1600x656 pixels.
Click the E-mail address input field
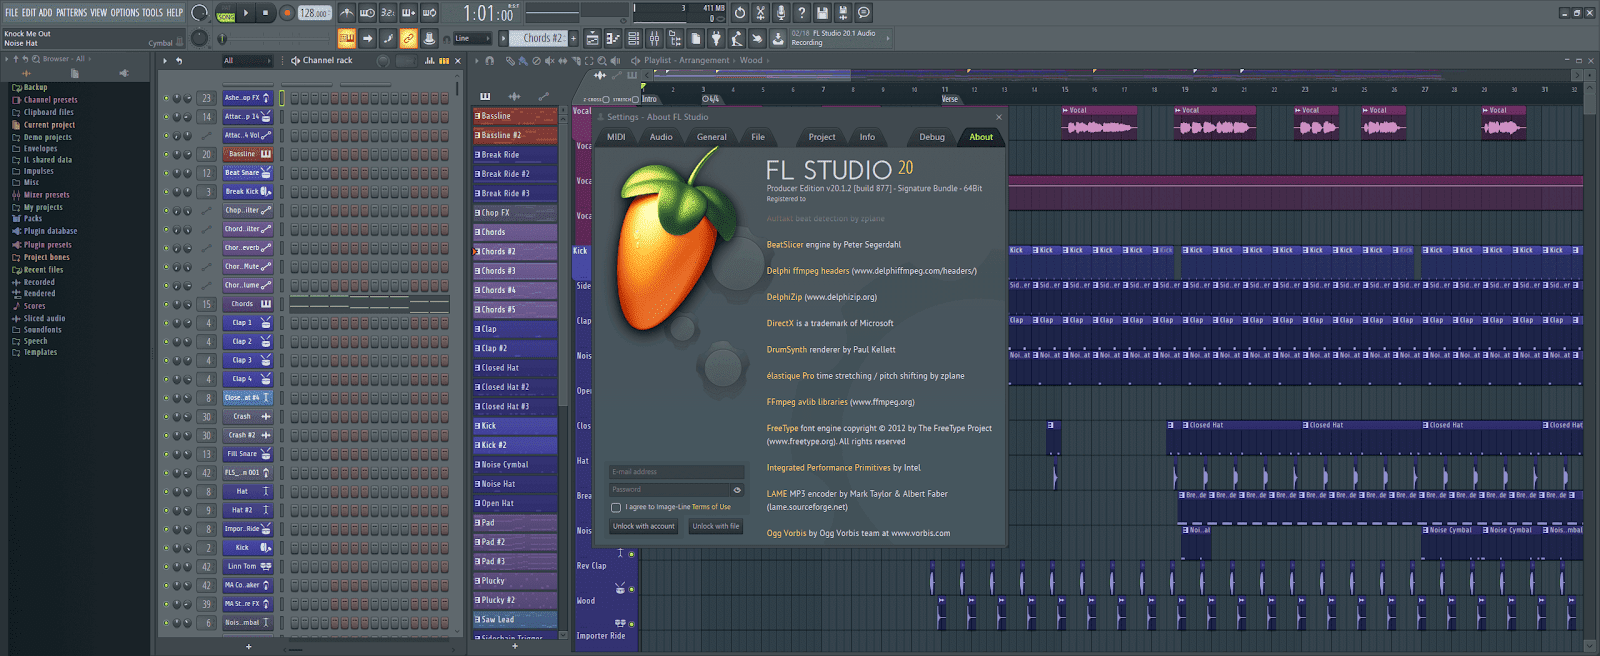pyautogui.click(x=677, y=472)
